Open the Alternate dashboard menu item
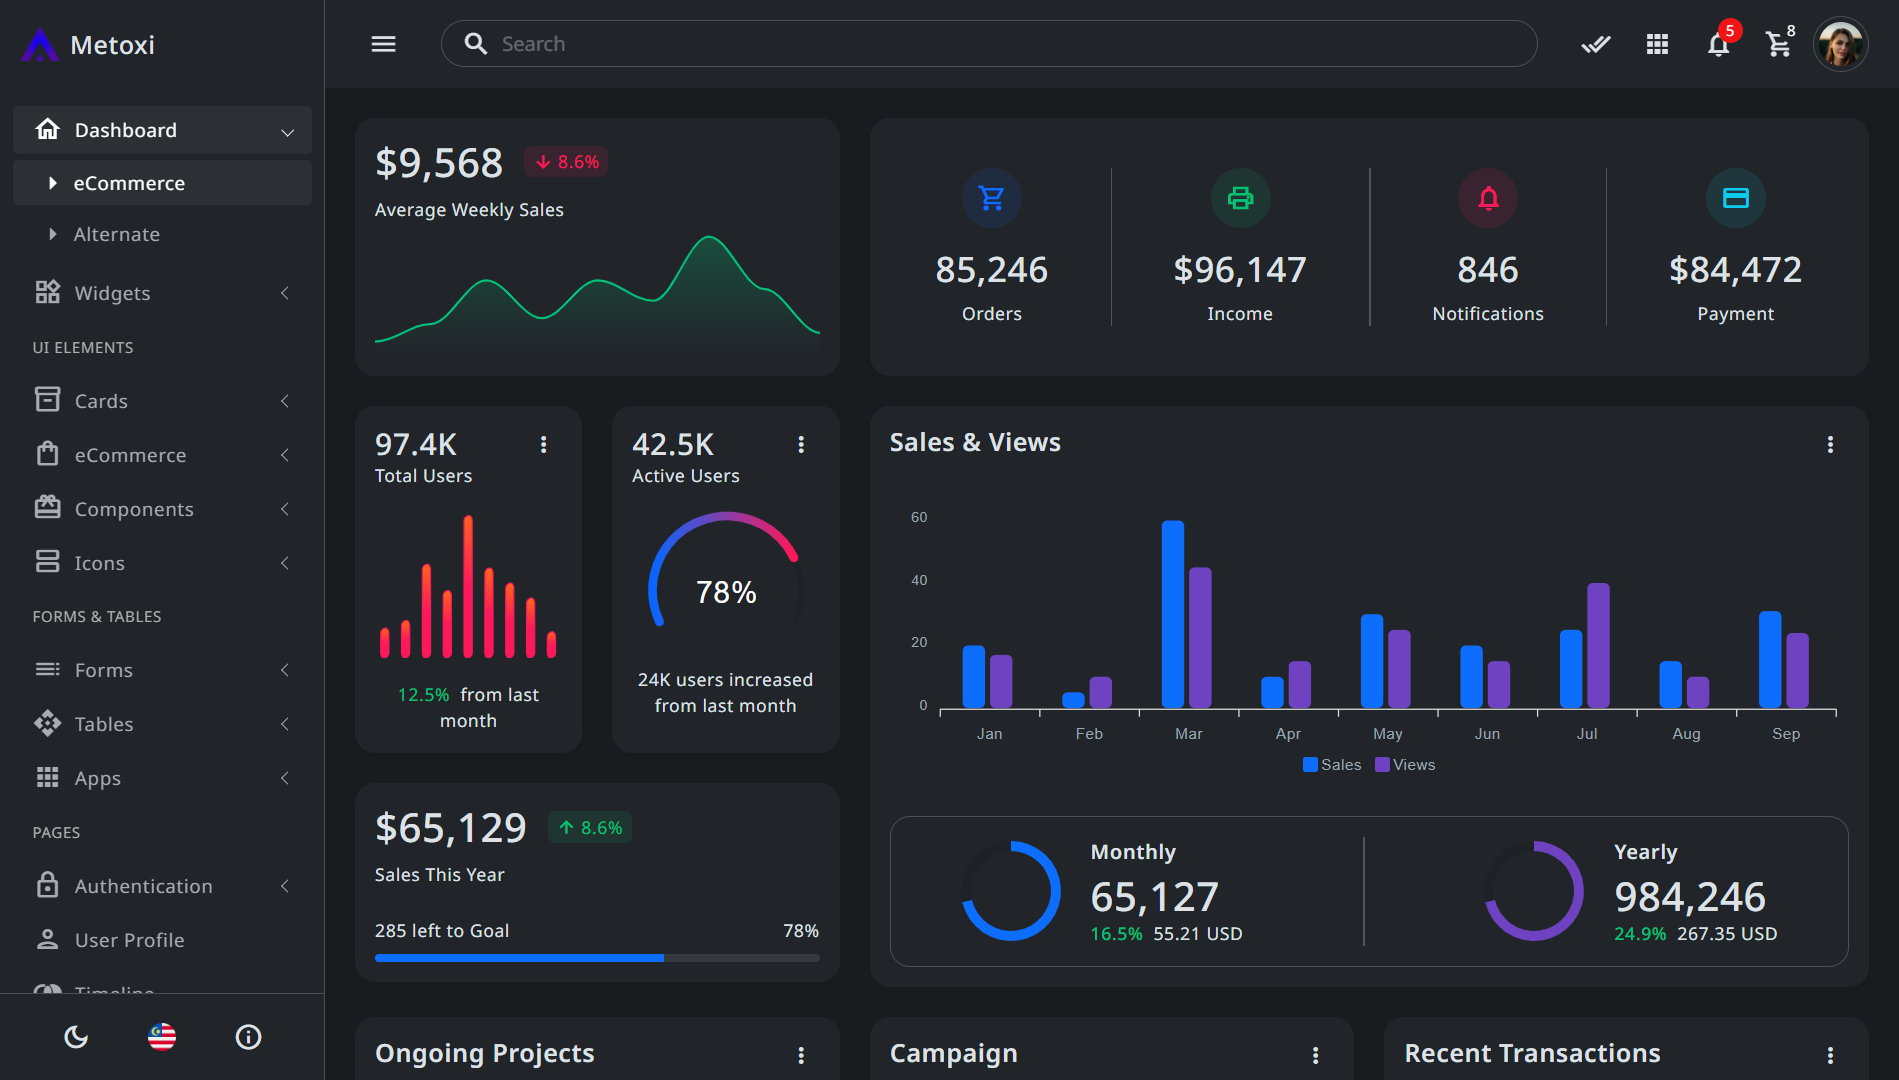The height and width of the screenshot is (1080, 1899). click(x=118, y=234)
